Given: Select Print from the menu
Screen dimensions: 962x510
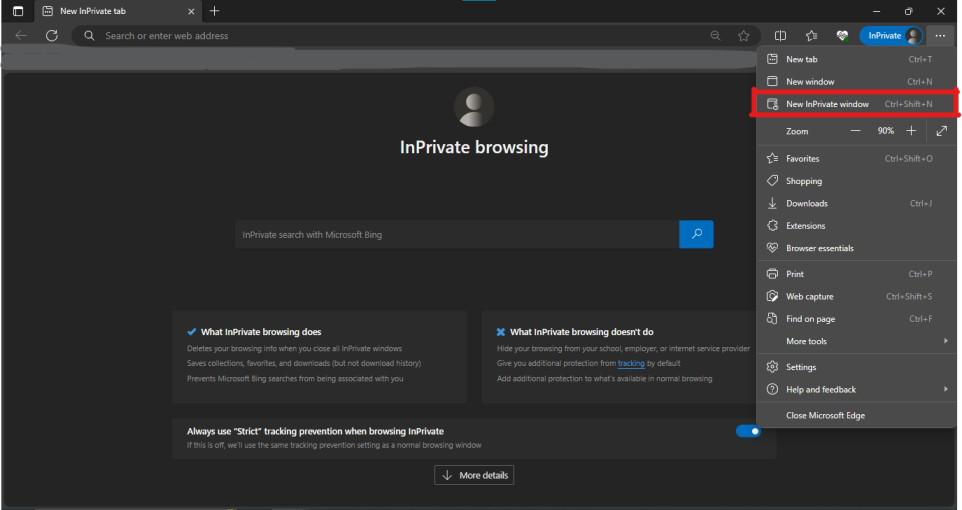Looking at the screenshot, I should pyautogui.click(x=856, y=274).
